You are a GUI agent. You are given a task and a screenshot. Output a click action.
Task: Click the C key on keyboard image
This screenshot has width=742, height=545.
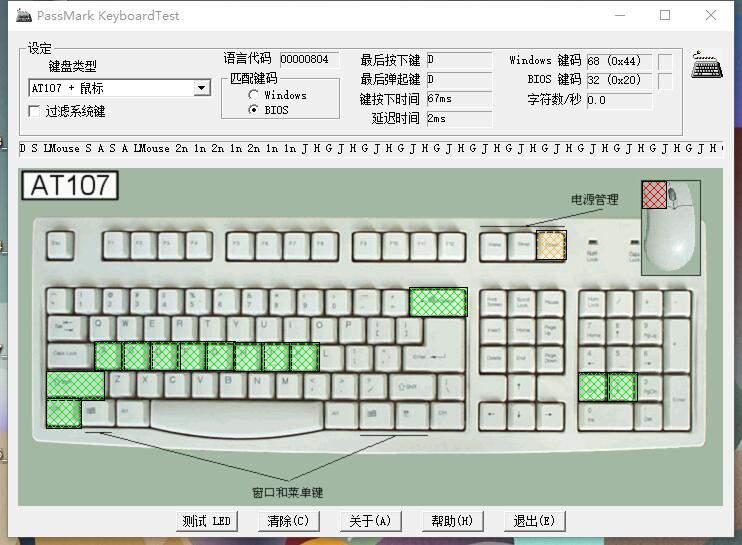coord(176,384)
